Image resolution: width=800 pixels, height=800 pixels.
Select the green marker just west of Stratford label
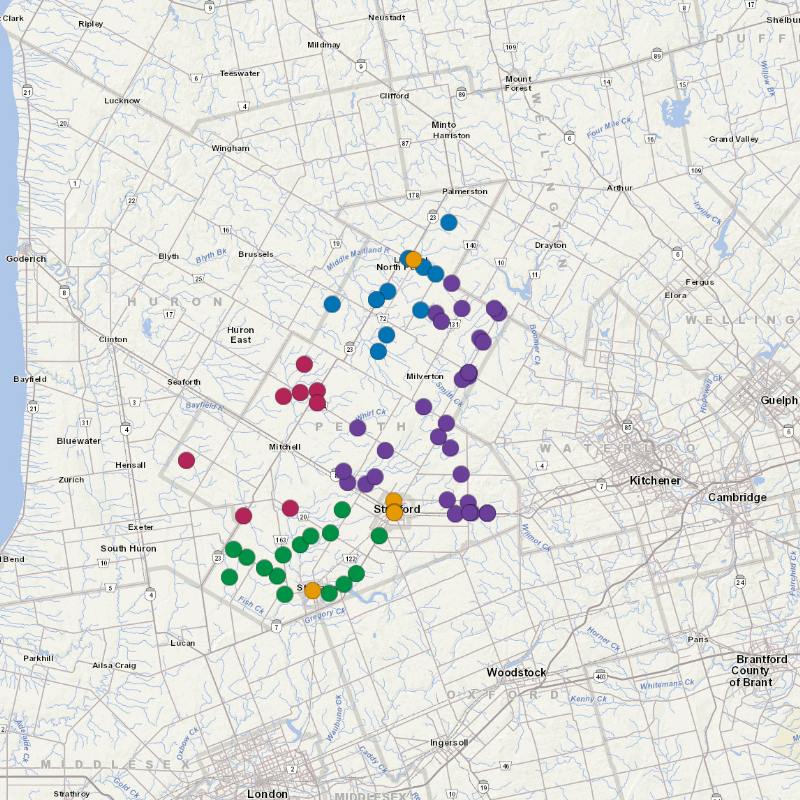pos(342,509)
